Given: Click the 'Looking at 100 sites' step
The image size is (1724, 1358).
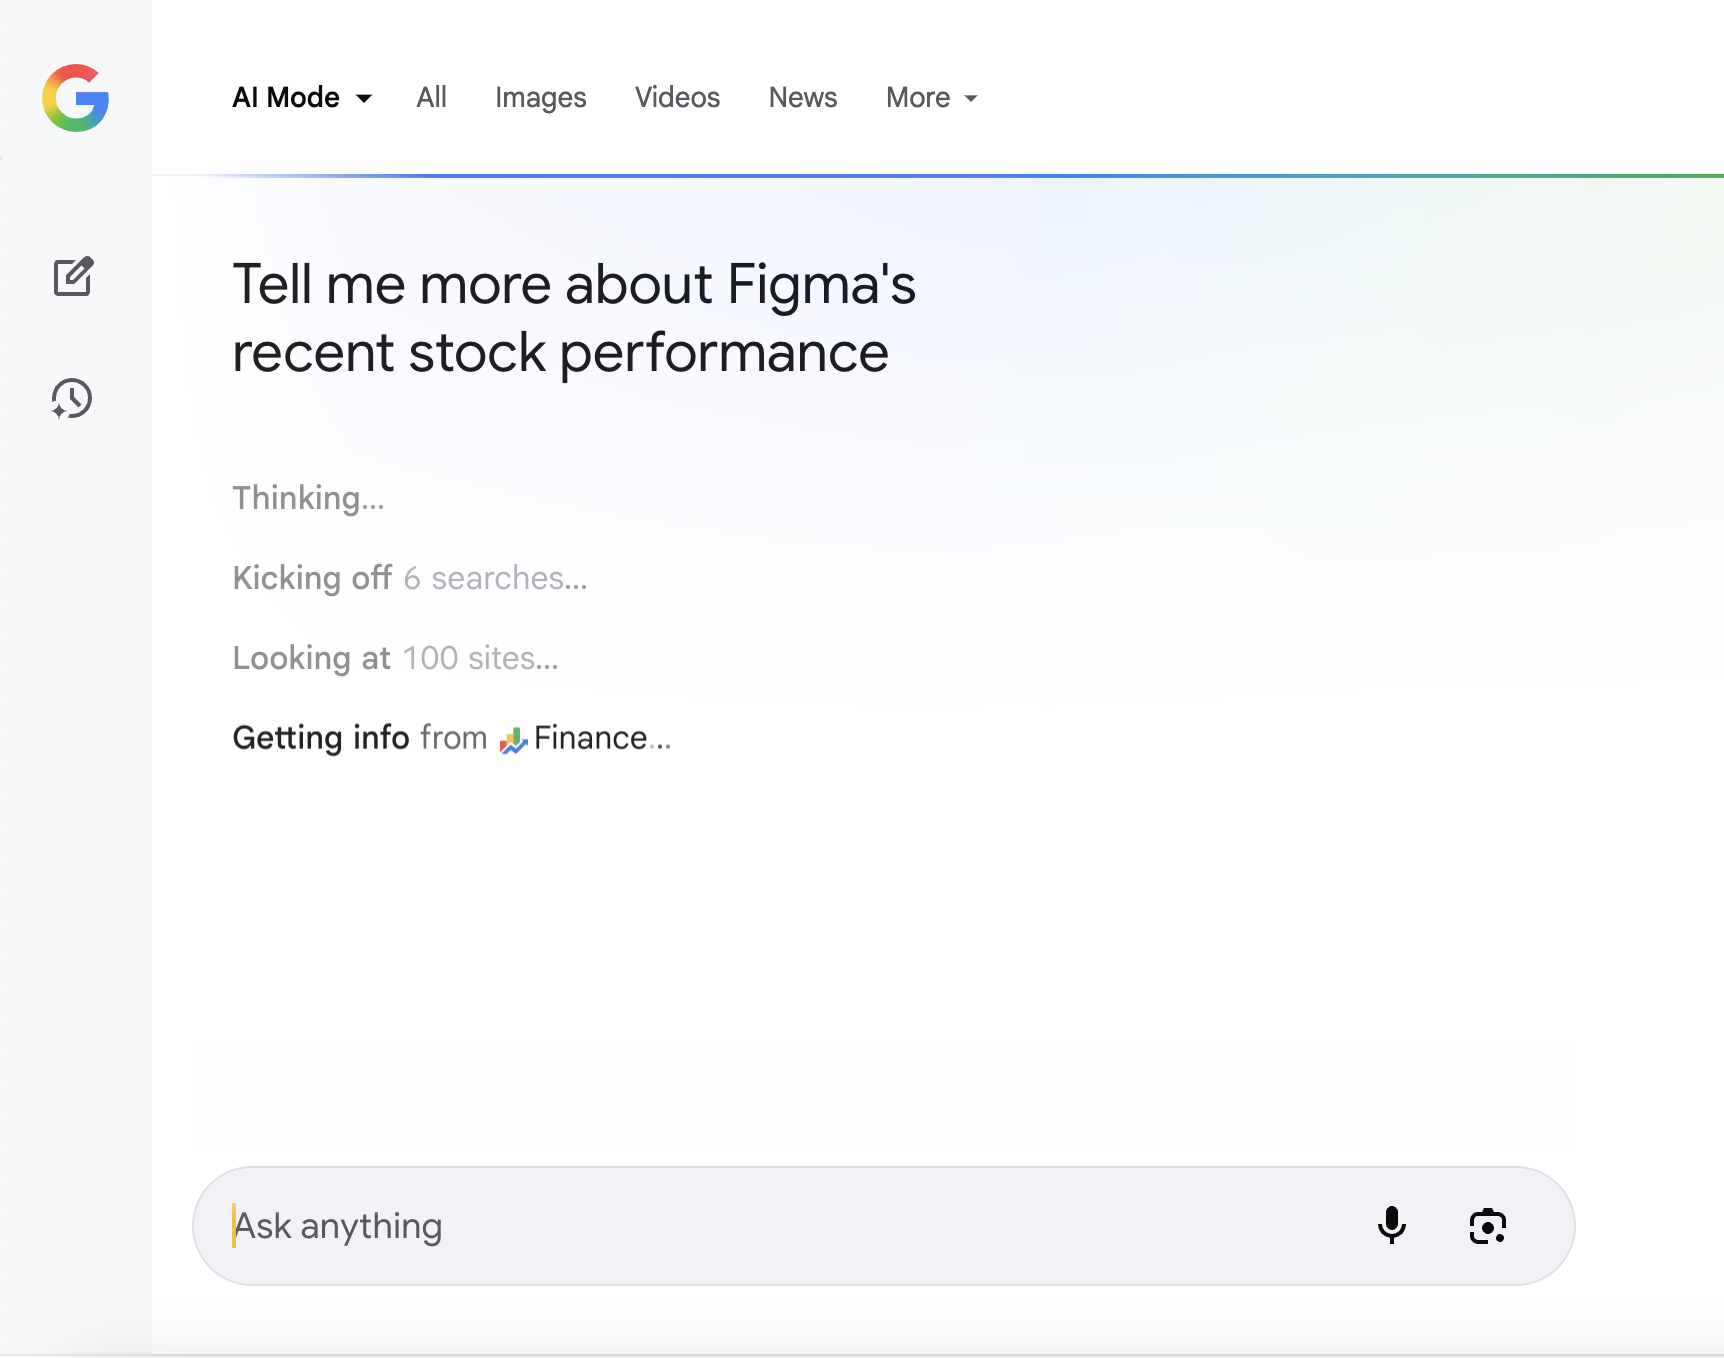Looking at the screenshot, I should click(395, 658).
